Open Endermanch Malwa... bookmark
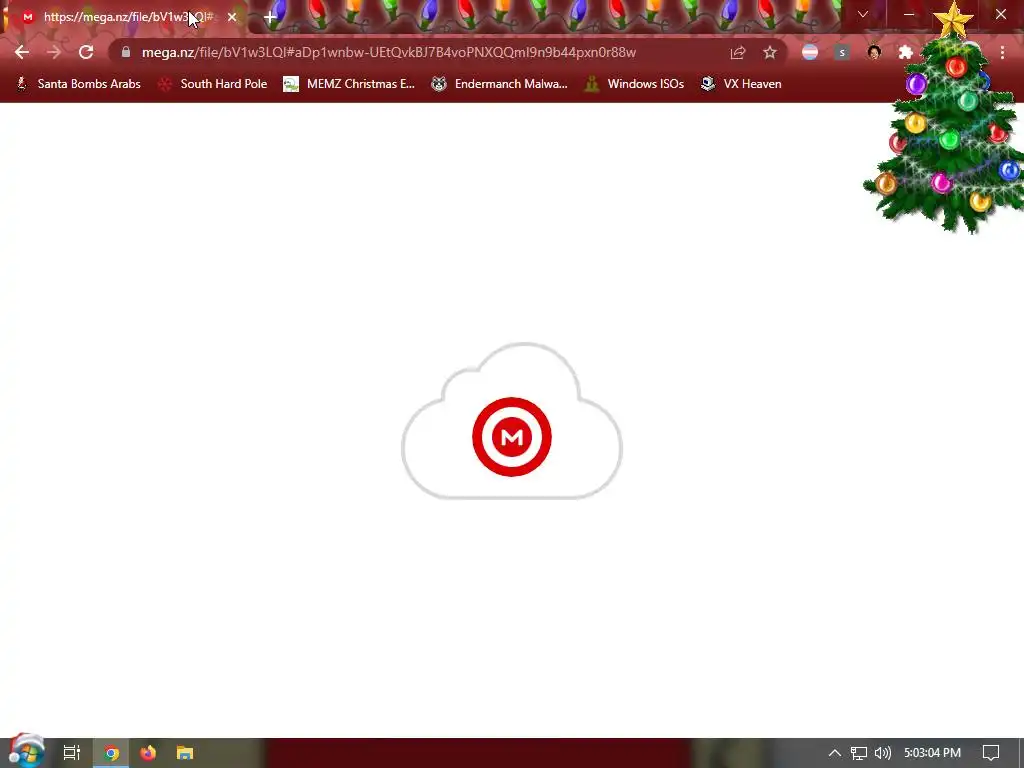This screenshot has height=768, width=1024. click(x=499, y=84)
